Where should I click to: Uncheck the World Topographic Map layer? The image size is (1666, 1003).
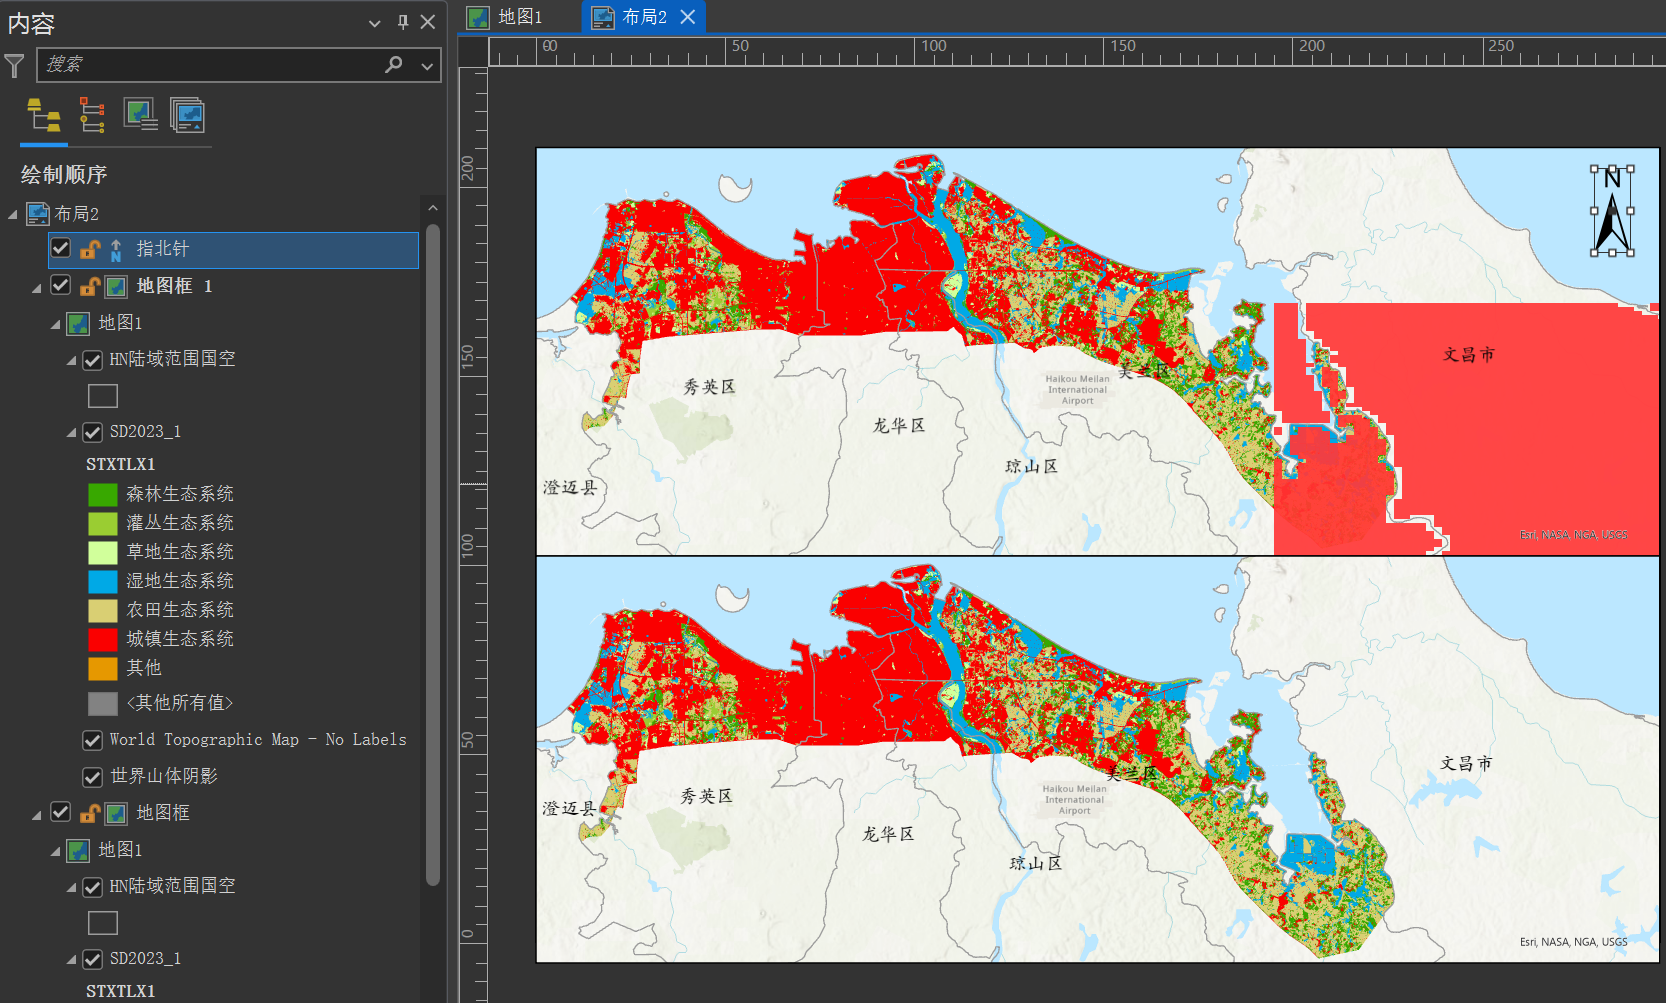point(92,740)
